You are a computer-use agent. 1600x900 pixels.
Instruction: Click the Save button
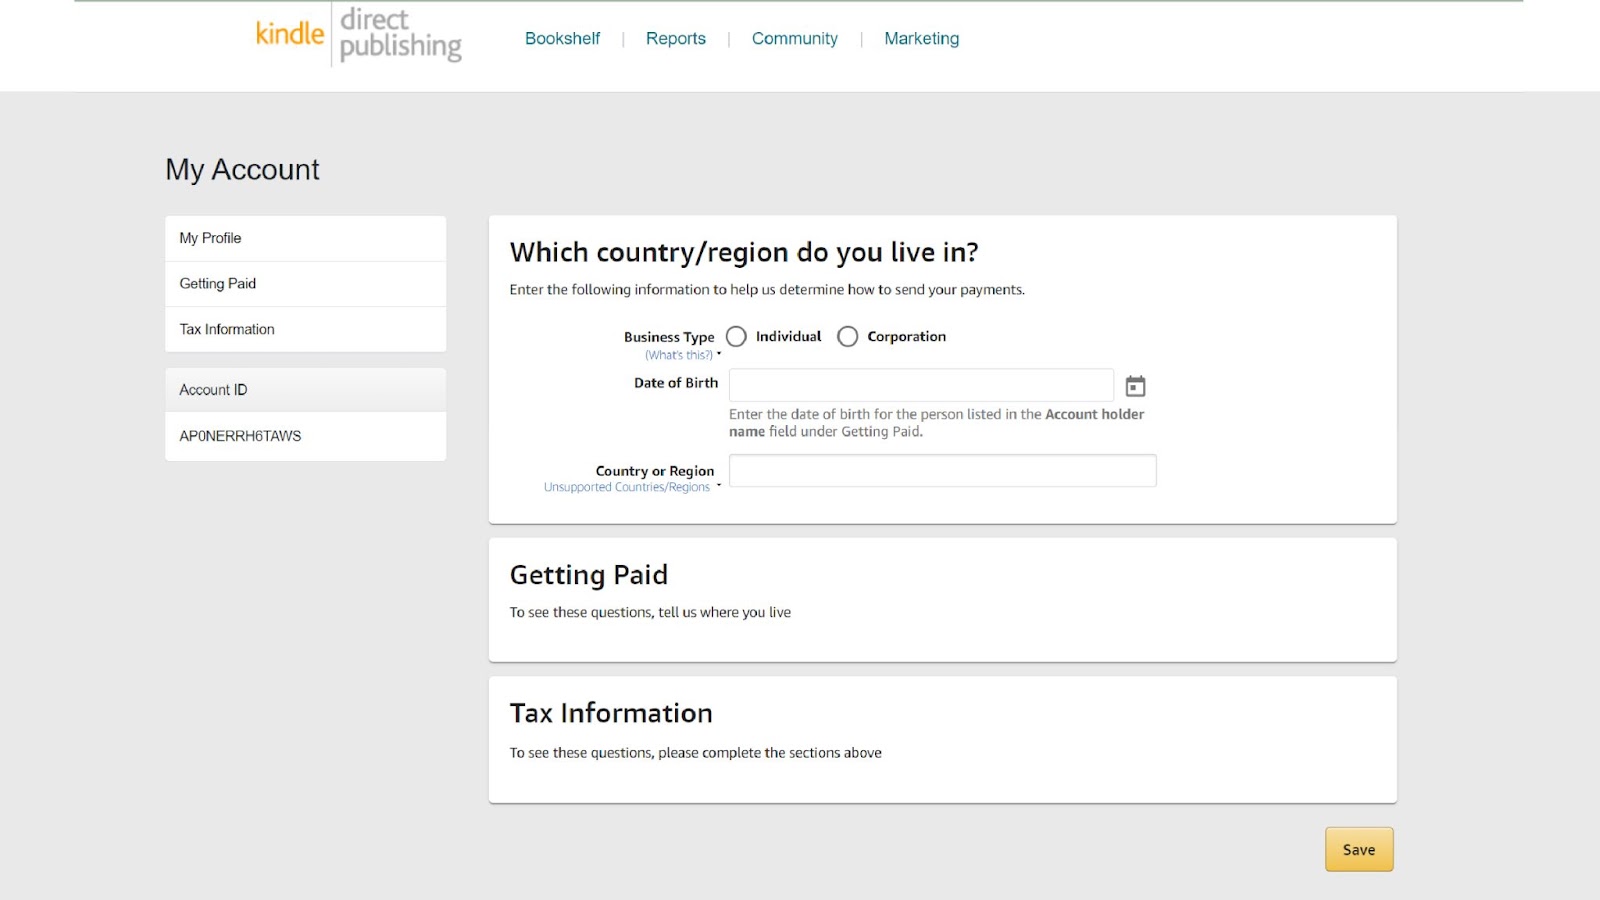coord(1359,849)
